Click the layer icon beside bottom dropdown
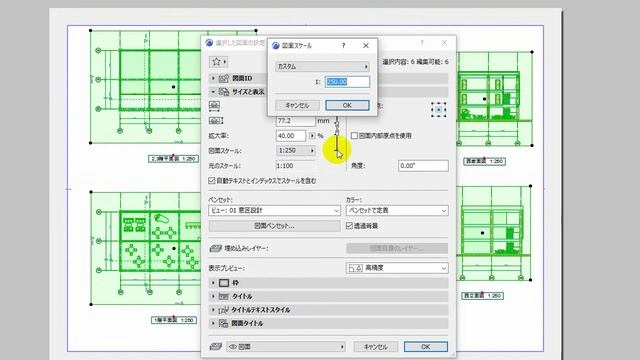 click(x=215, y=347)
